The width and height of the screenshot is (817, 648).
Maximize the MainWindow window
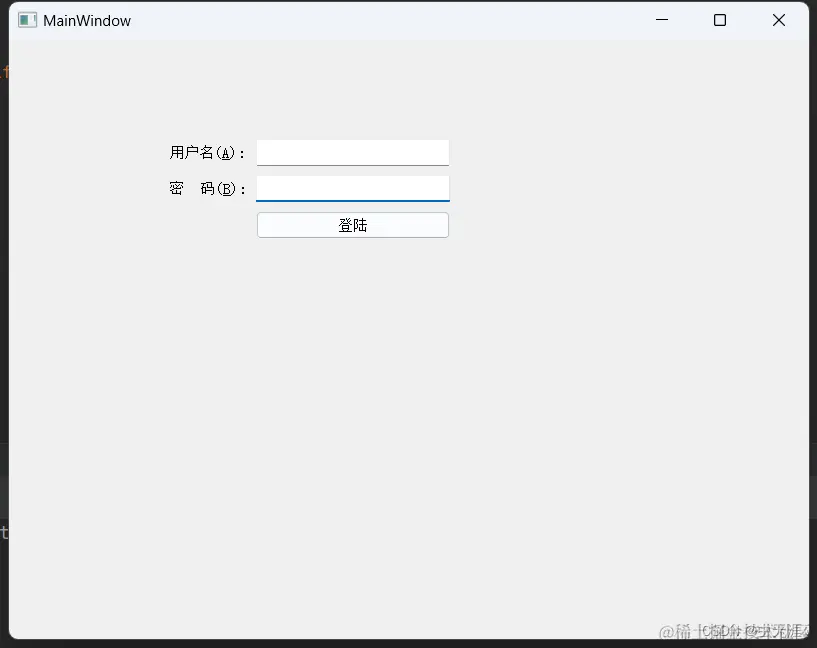(x=720, y=19)
